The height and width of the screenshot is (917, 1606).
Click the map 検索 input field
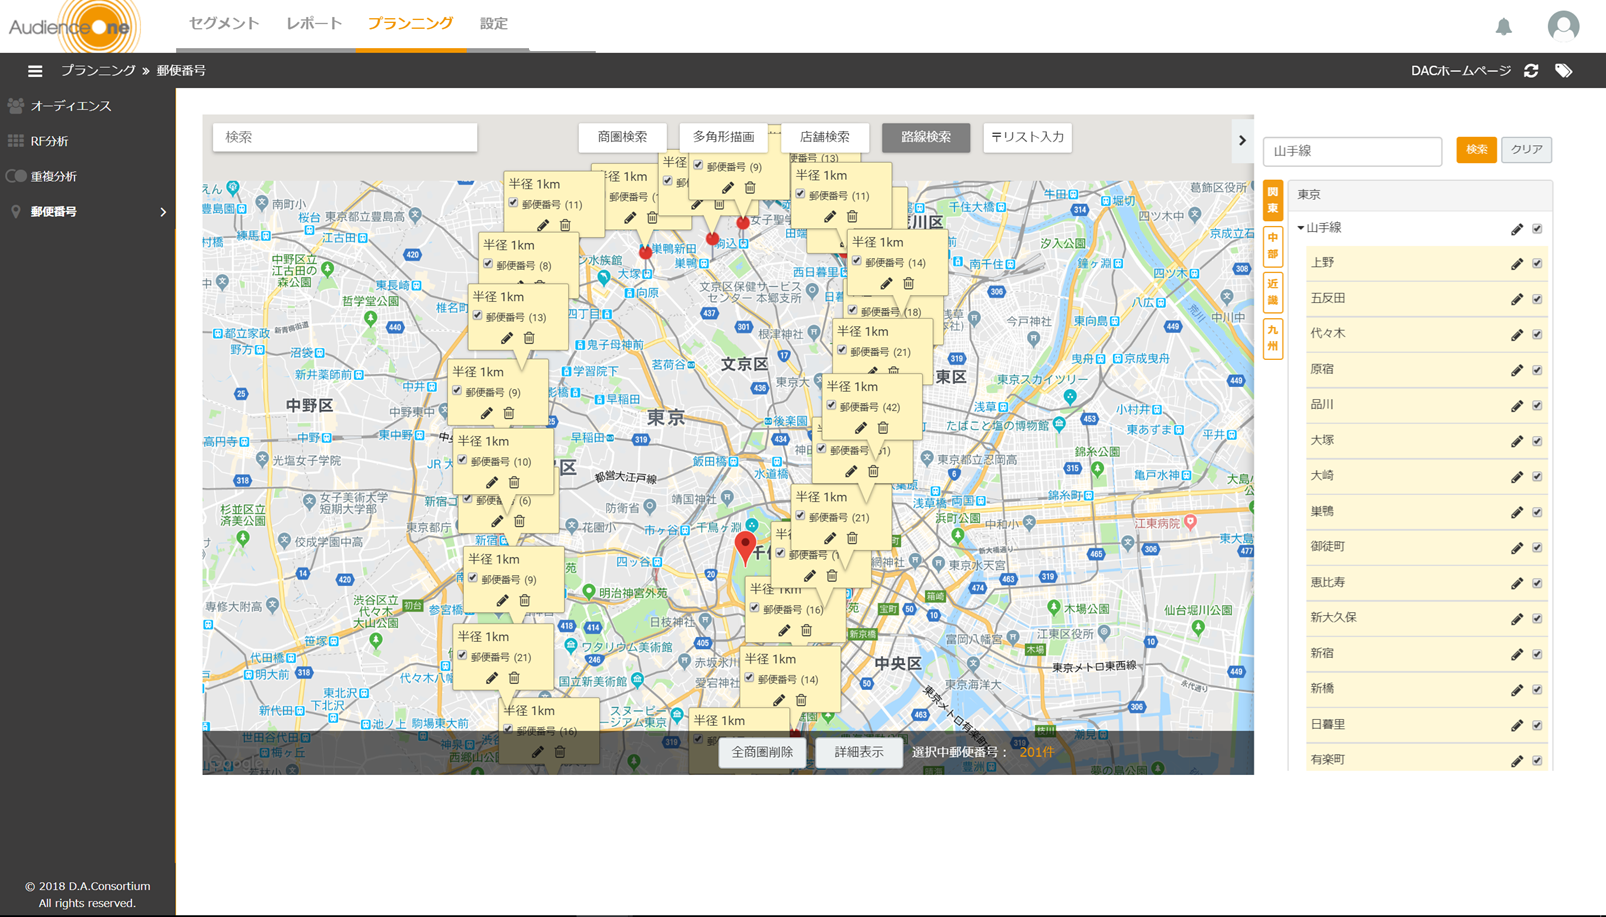pyautogui.click(x=345, y=137)
